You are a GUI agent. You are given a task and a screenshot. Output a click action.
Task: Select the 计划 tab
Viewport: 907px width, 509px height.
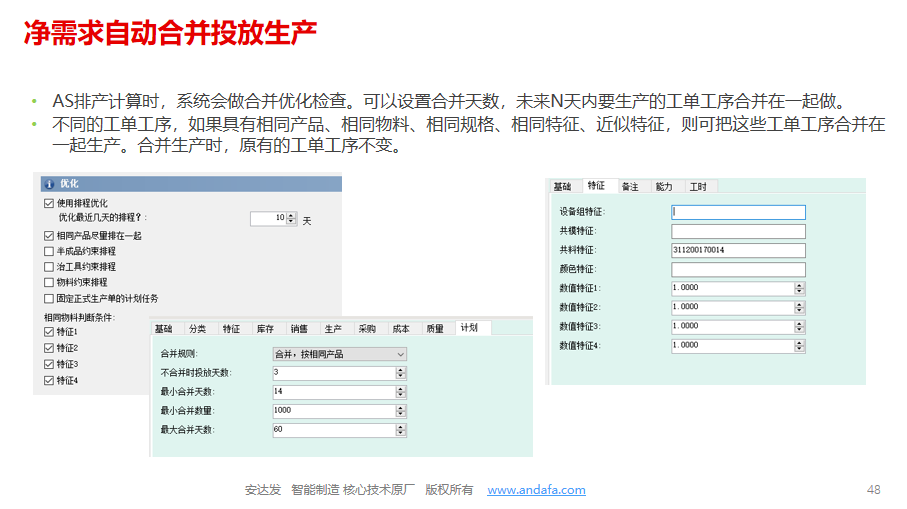pos(468,328)
